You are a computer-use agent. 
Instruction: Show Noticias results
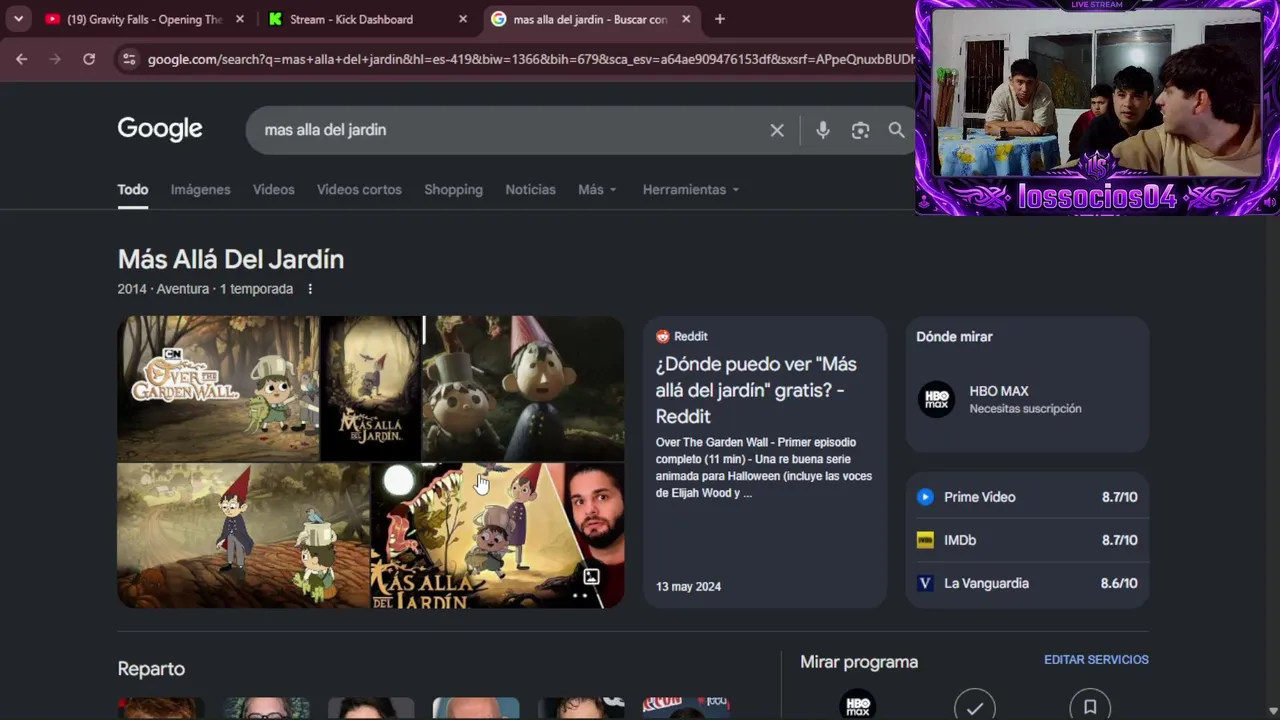(530, 189)
